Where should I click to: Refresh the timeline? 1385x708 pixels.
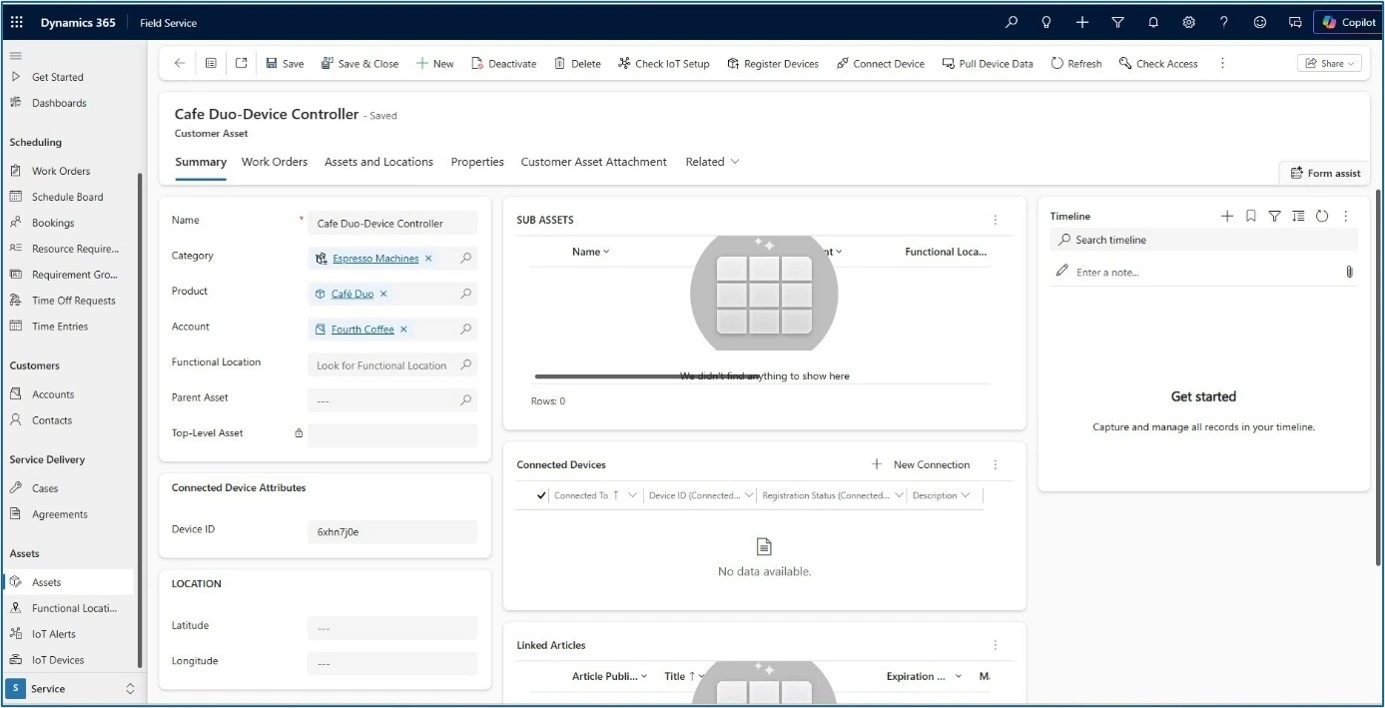coord(1322,216)
